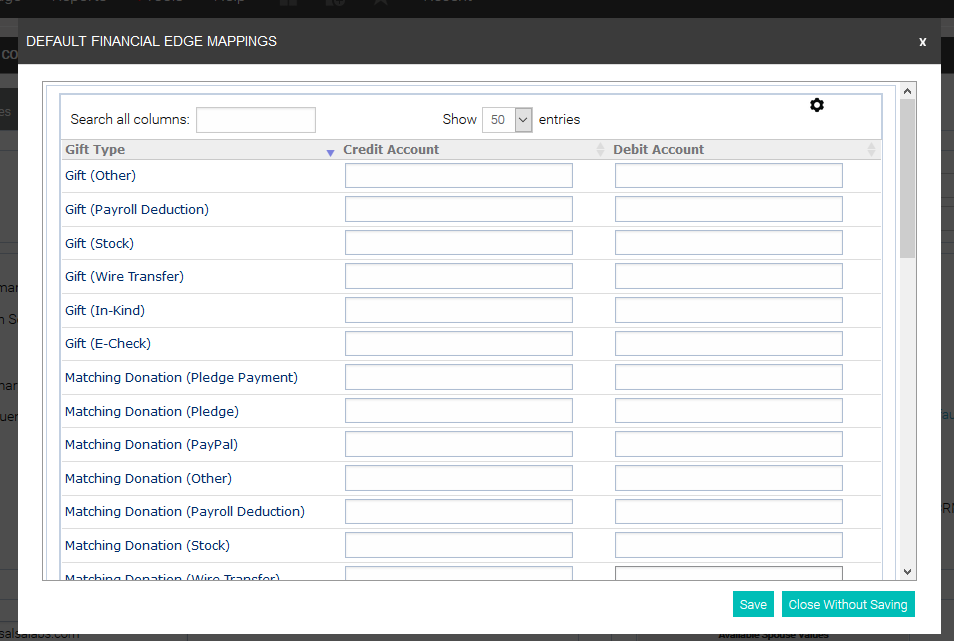Click Matching Donation (Pledge) label
Screen dimensions: 954x641
coord(151,412)
